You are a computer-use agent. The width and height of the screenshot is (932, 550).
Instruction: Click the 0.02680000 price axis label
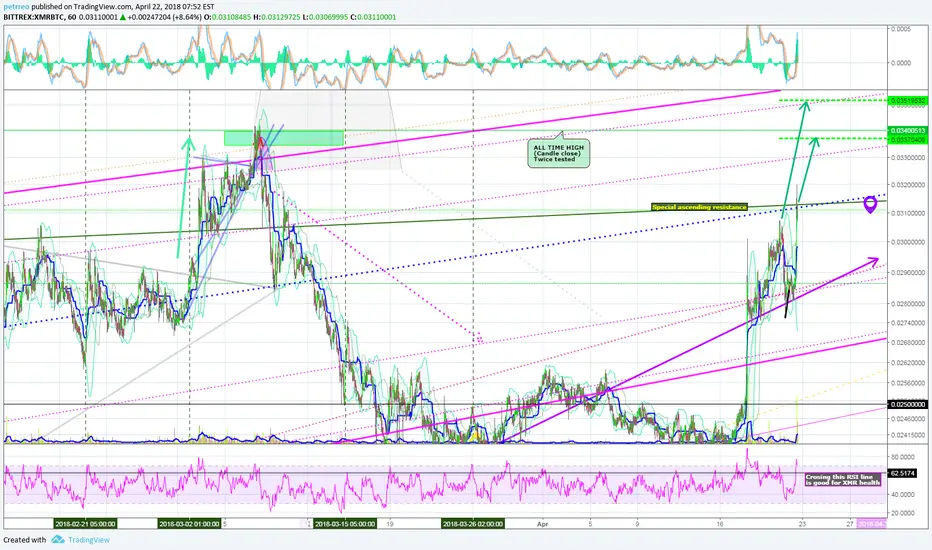tap(907, 342)
